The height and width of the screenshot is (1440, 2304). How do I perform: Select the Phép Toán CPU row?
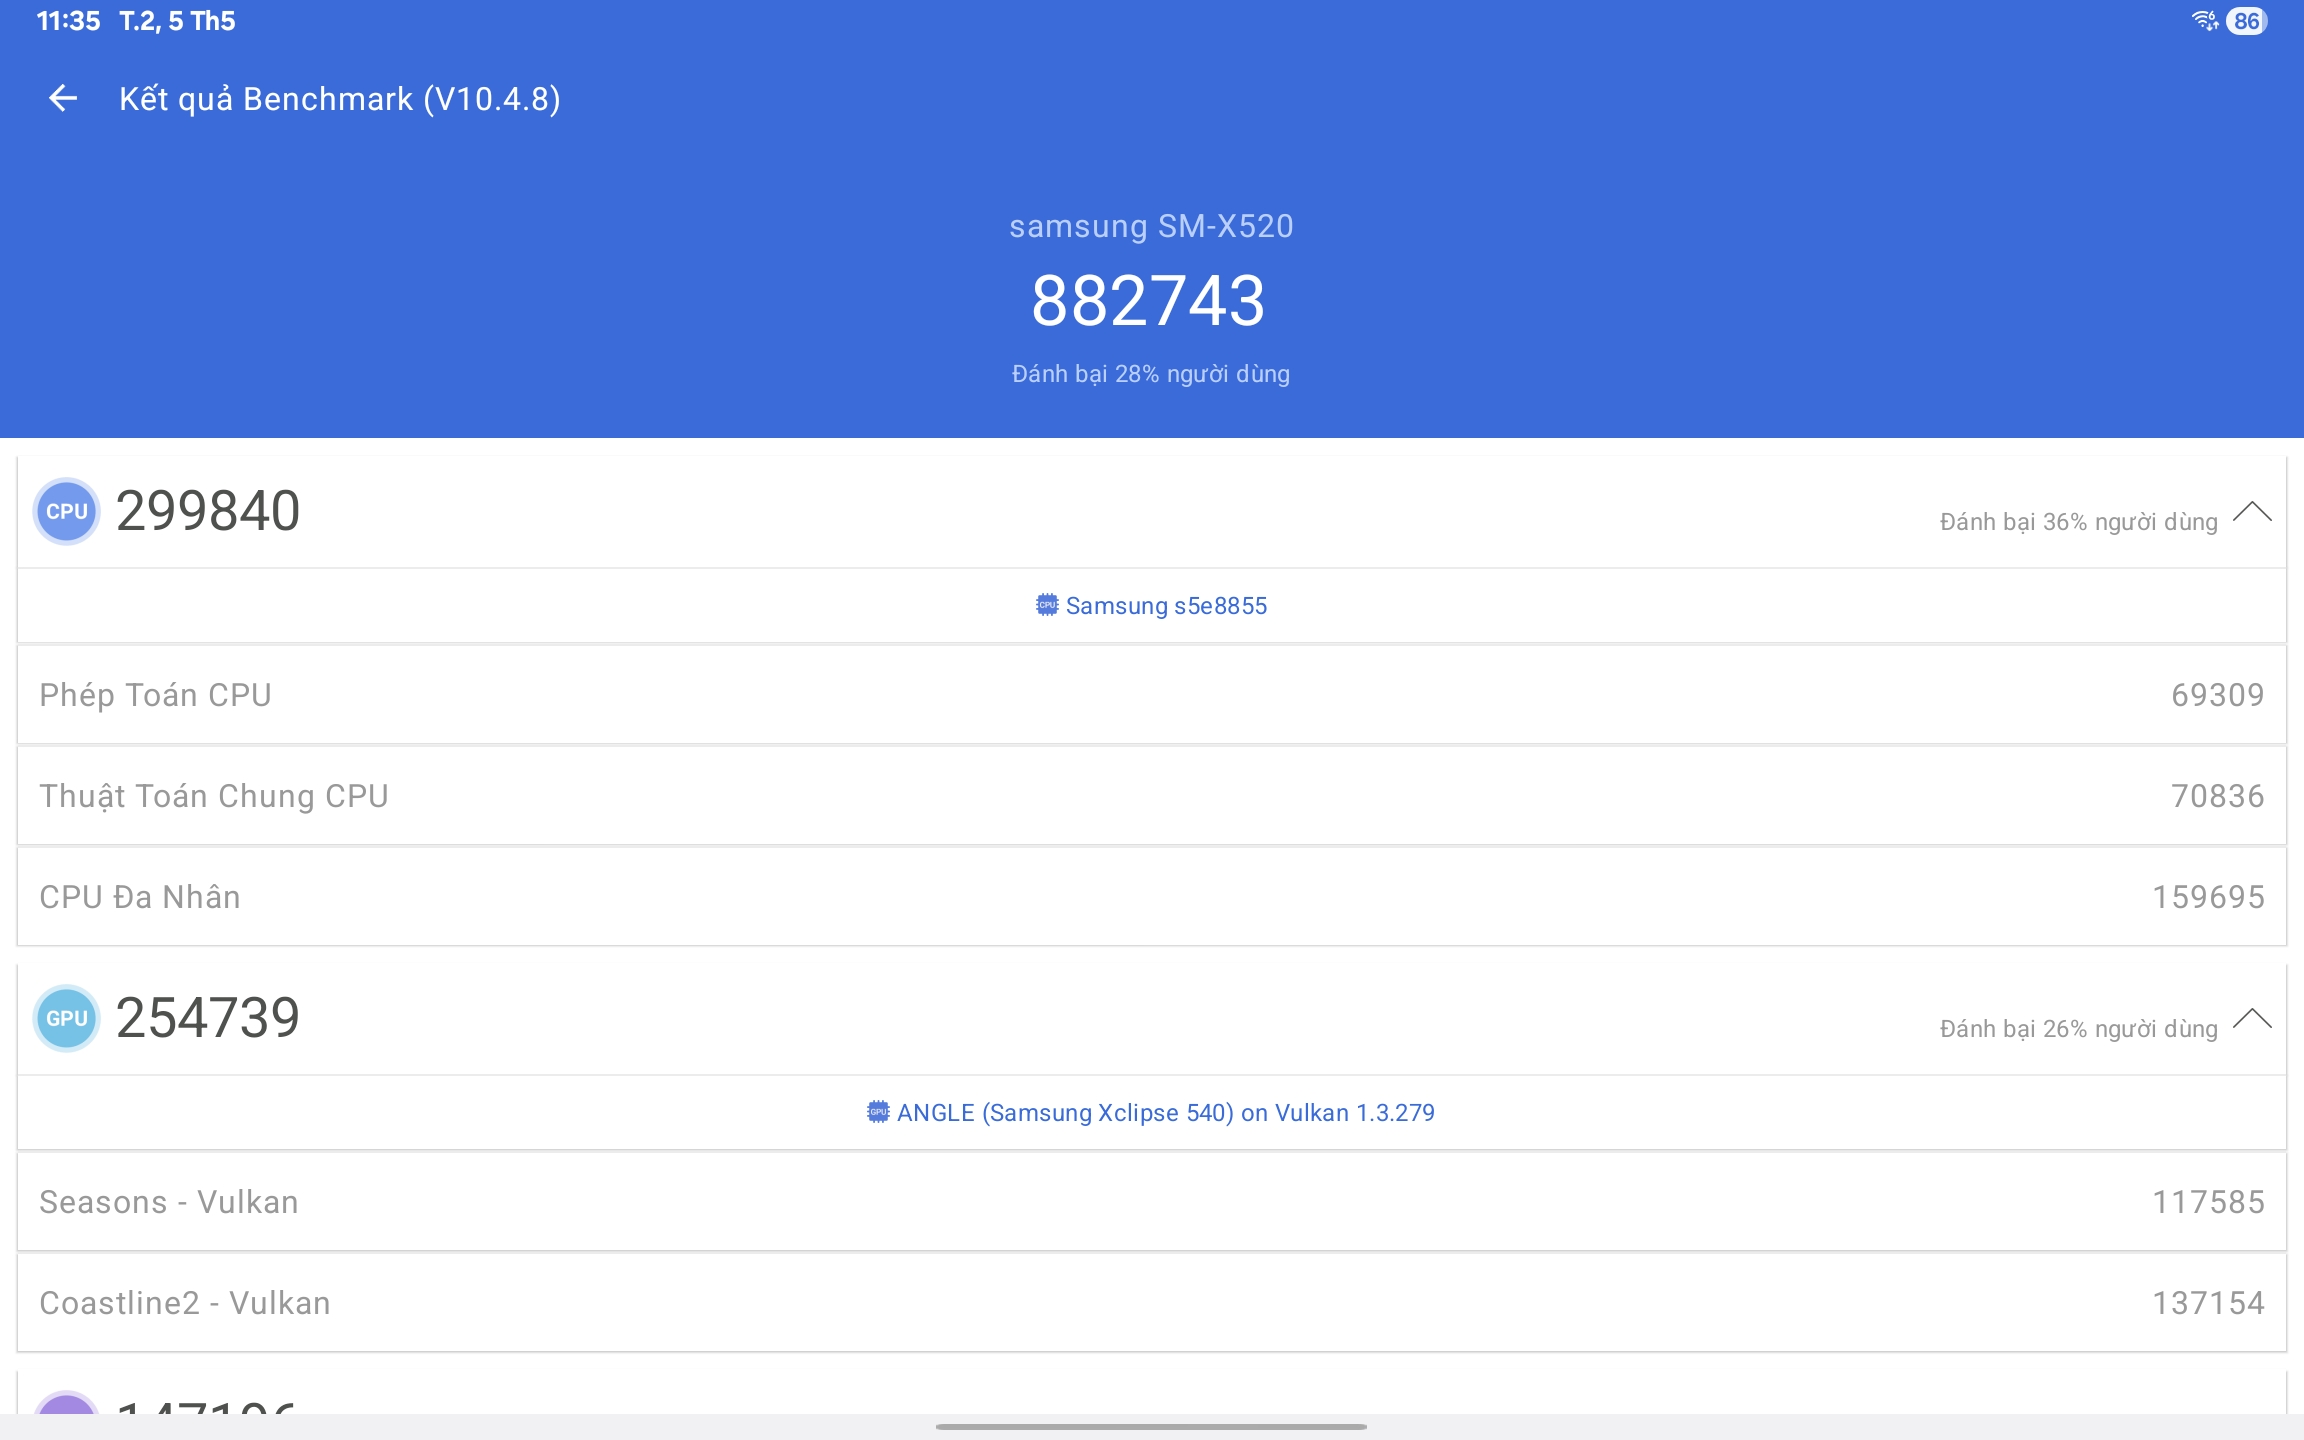(x=1152, y=695)
